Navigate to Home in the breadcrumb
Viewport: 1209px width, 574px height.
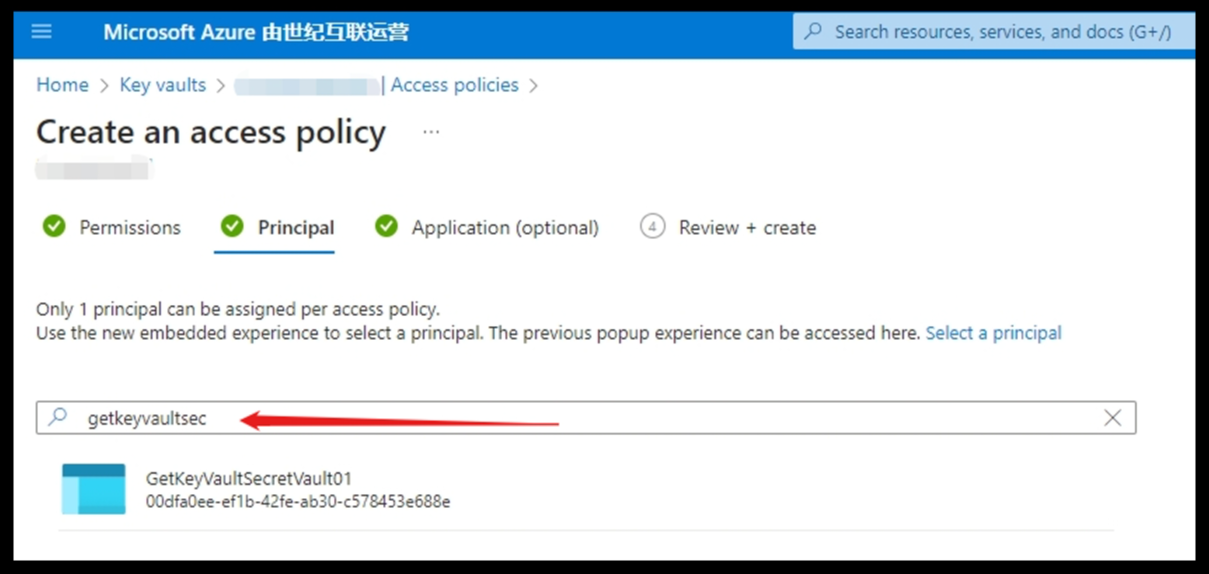point(62,85)
